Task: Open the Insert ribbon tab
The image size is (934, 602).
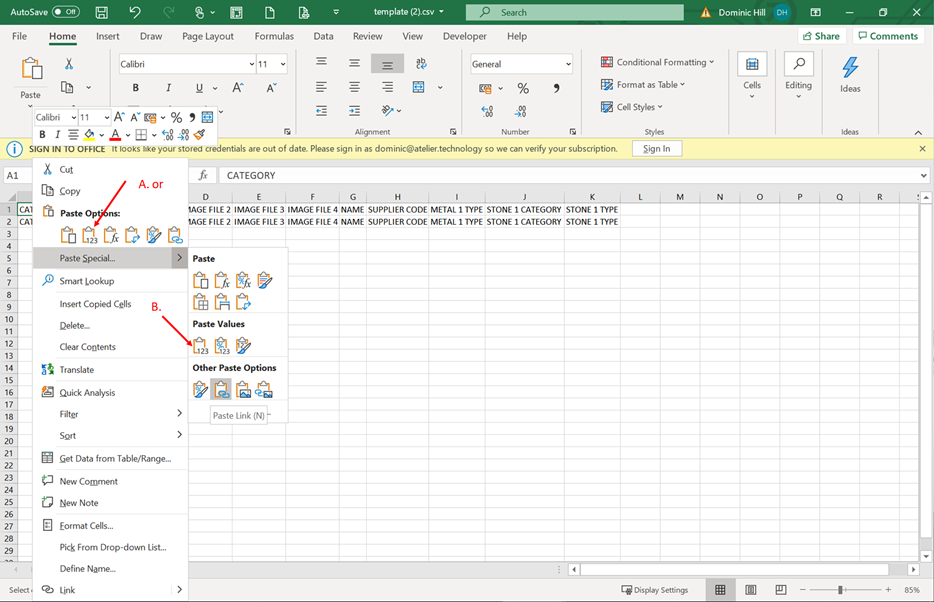Action: tap(108, 36)
